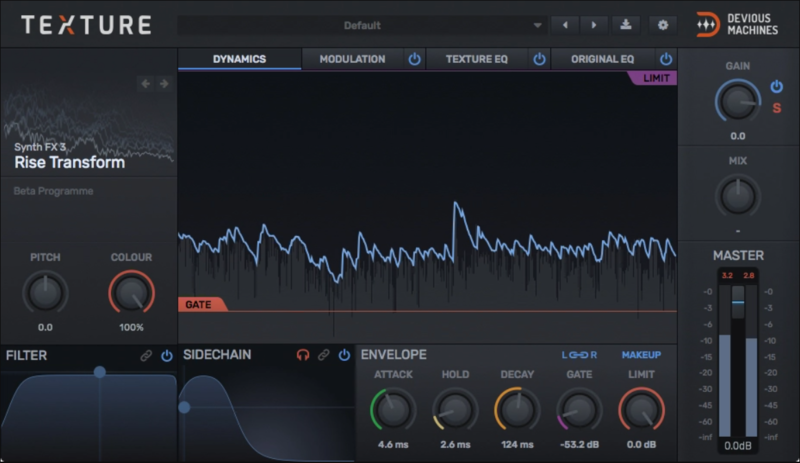The height and width of the screenshot is (463, 800).
Task: Solo the gain with the S icon
Action: click(x=776, y=108)
